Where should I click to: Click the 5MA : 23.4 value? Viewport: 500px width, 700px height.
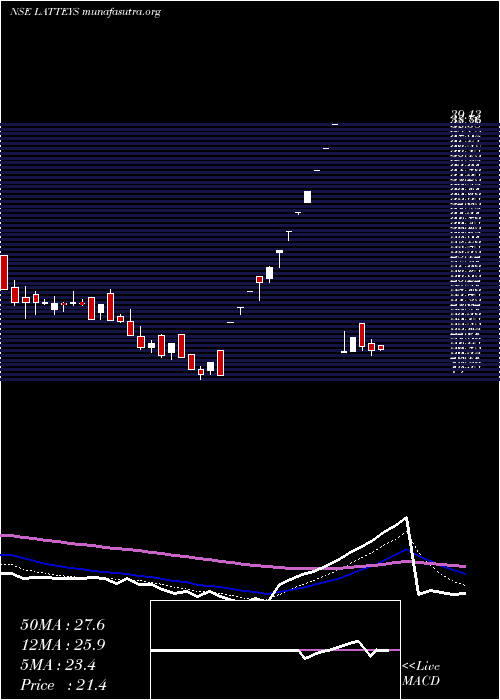(58, 665)
